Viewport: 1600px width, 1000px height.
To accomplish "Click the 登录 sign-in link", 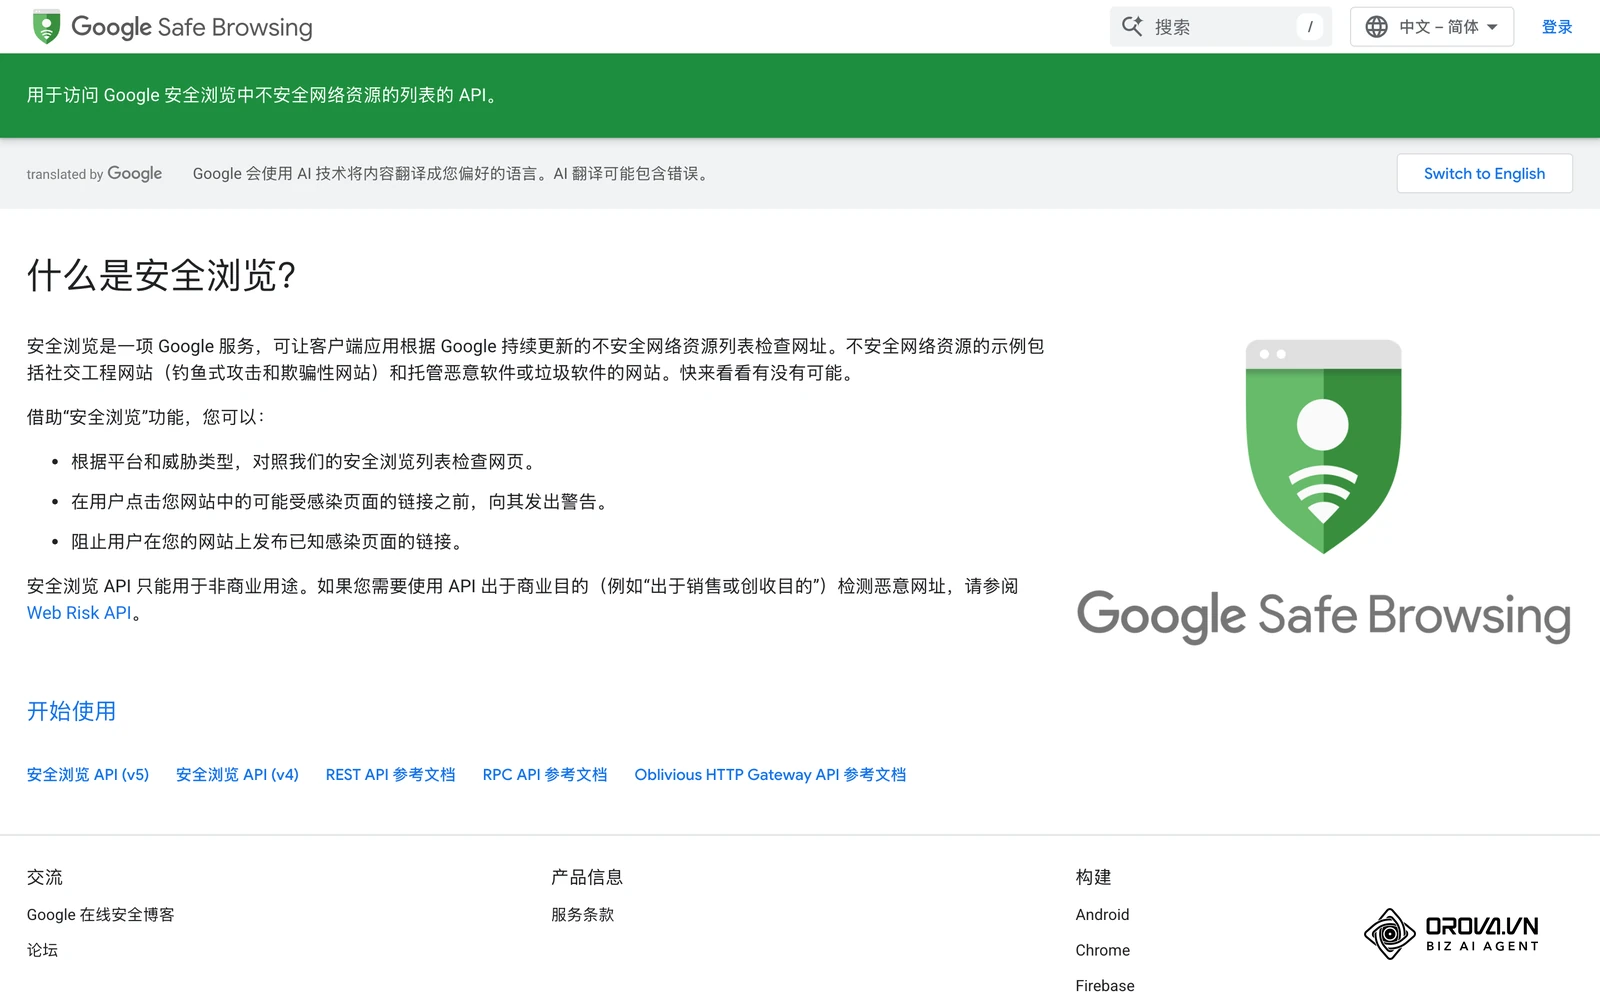I will pos(1557,27).
